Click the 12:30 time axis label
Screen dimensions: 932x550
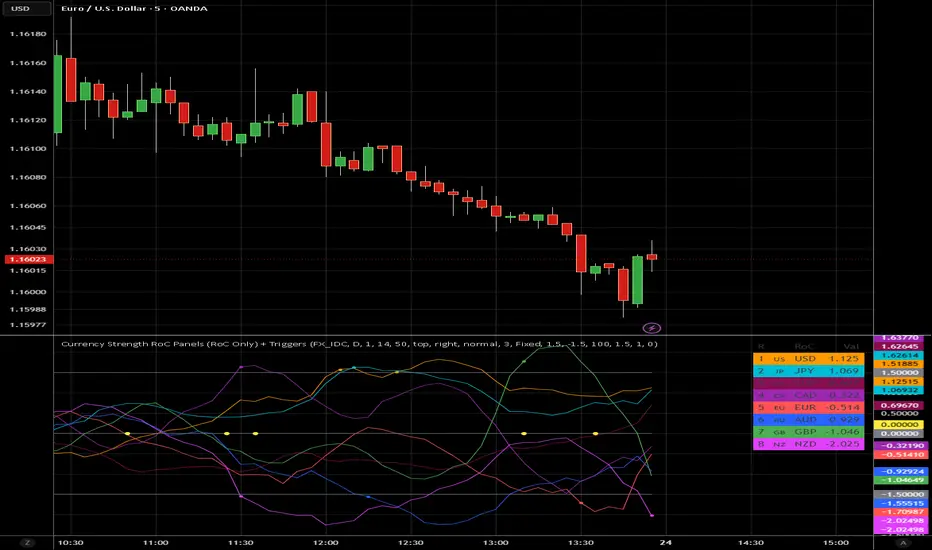click(x=411, y=542)
